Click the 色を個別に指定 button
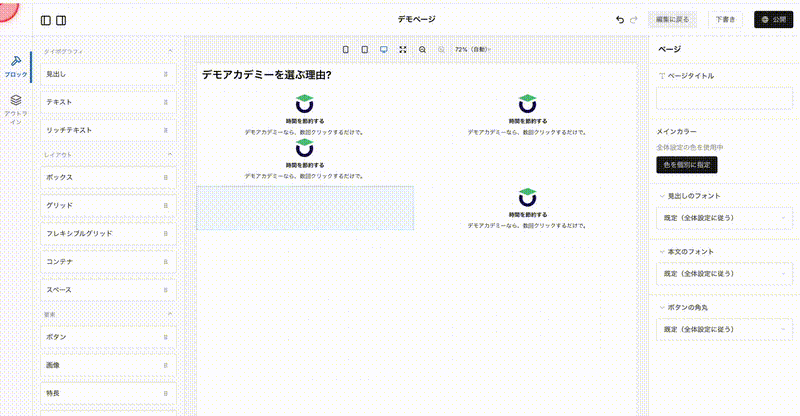The height and width of the screenshot is (416, 800). [687, 165]
